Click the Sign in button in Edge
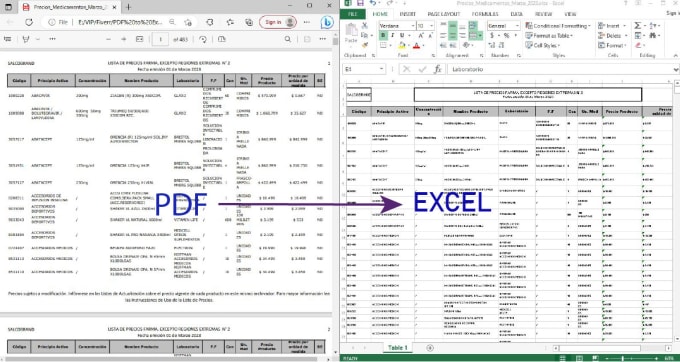 [x=278, y=22]
